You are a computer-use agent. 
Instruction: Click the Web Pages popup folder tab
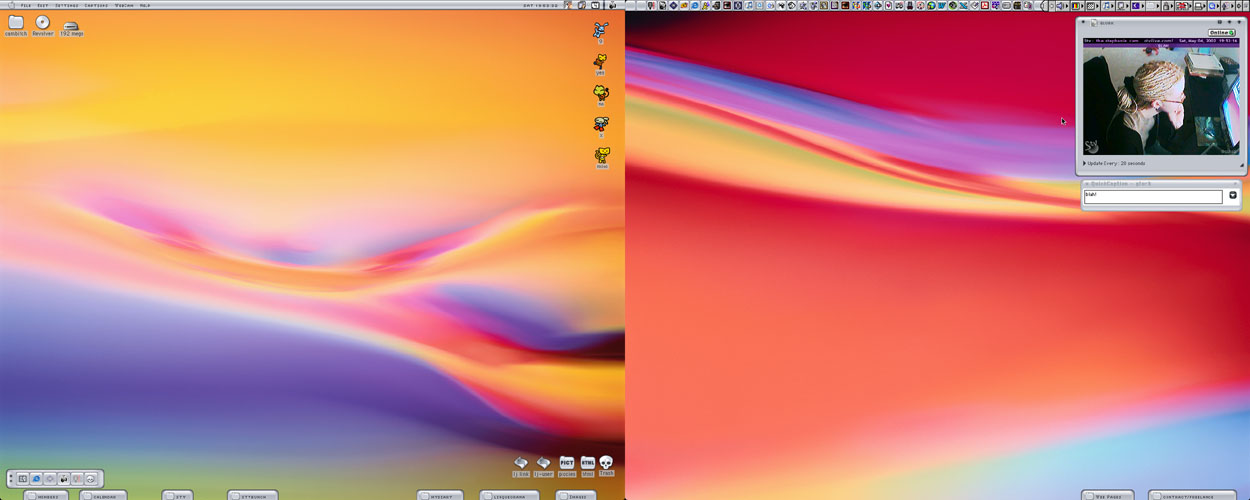point(1108,495)
